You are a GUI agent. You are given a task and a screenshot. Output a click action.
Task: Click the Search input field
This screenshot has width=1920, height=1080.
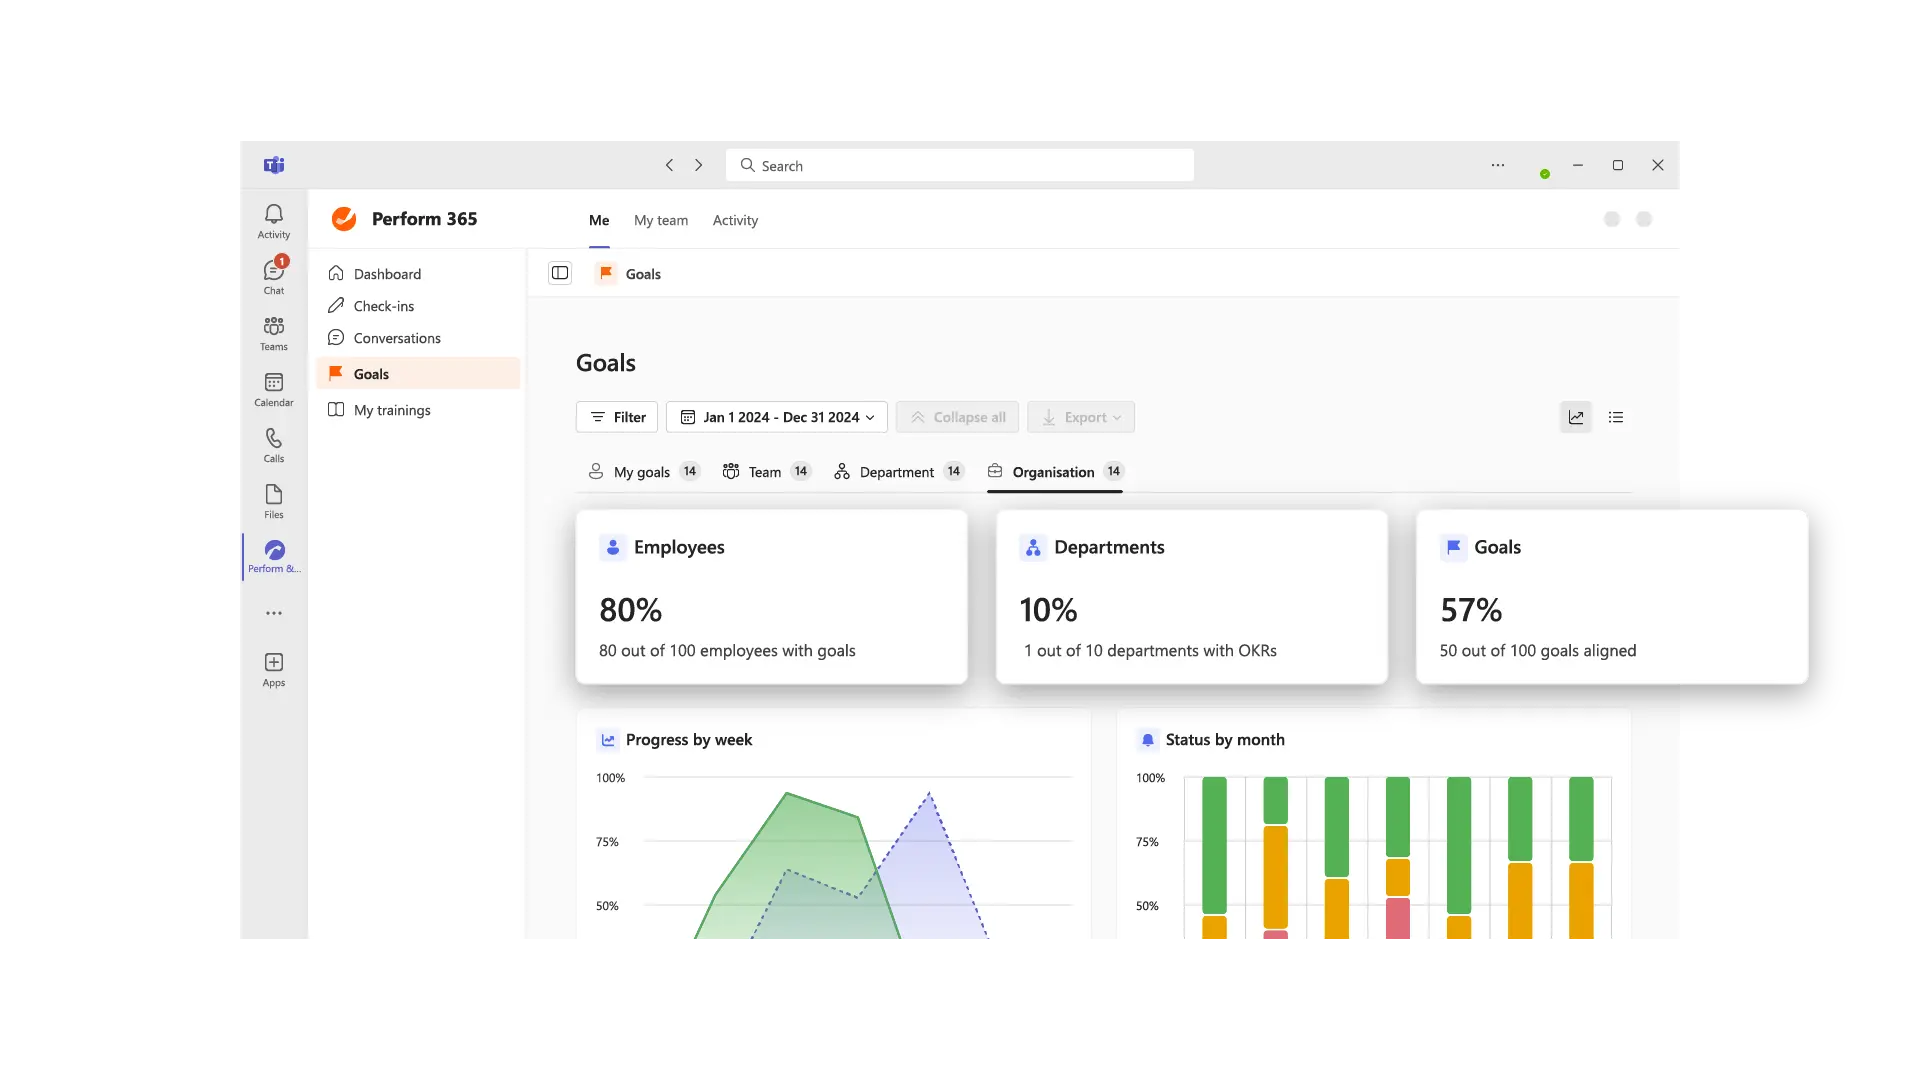[x=960, y=165]
